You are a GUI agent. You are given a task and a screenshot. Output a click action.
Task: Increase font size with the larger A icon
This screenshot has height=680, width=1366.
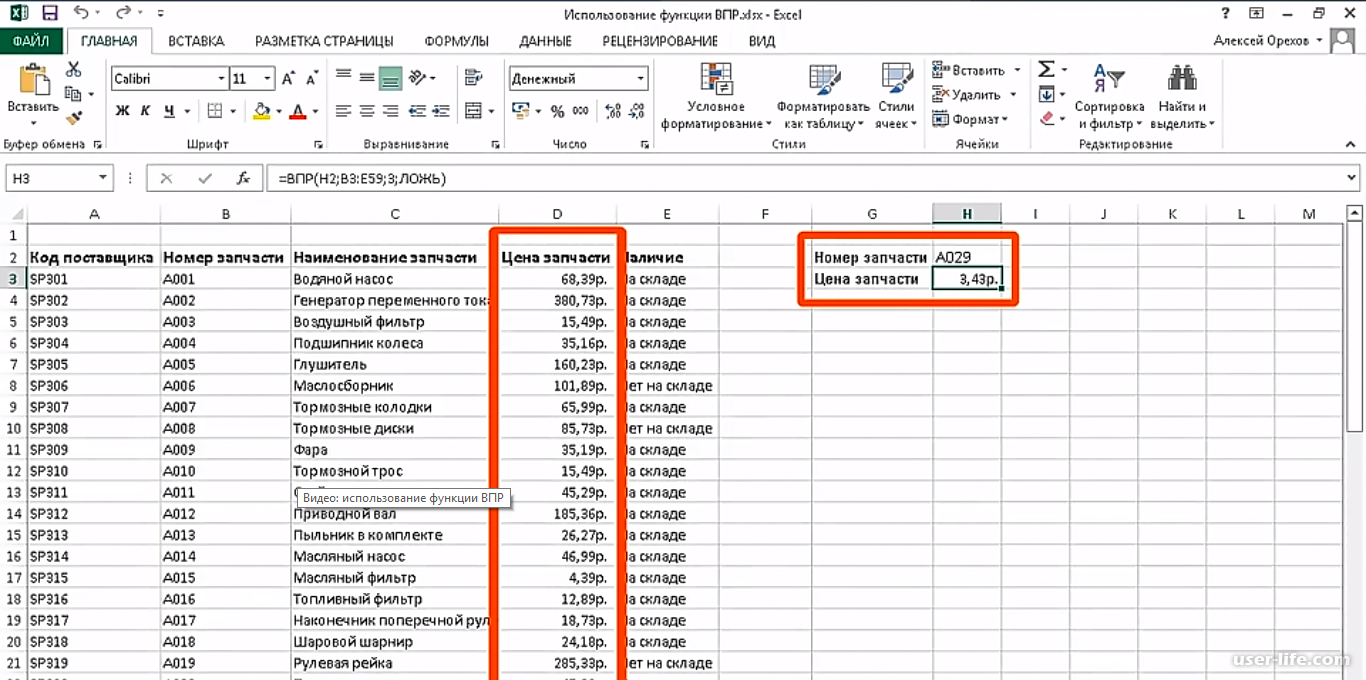point(289,78)
